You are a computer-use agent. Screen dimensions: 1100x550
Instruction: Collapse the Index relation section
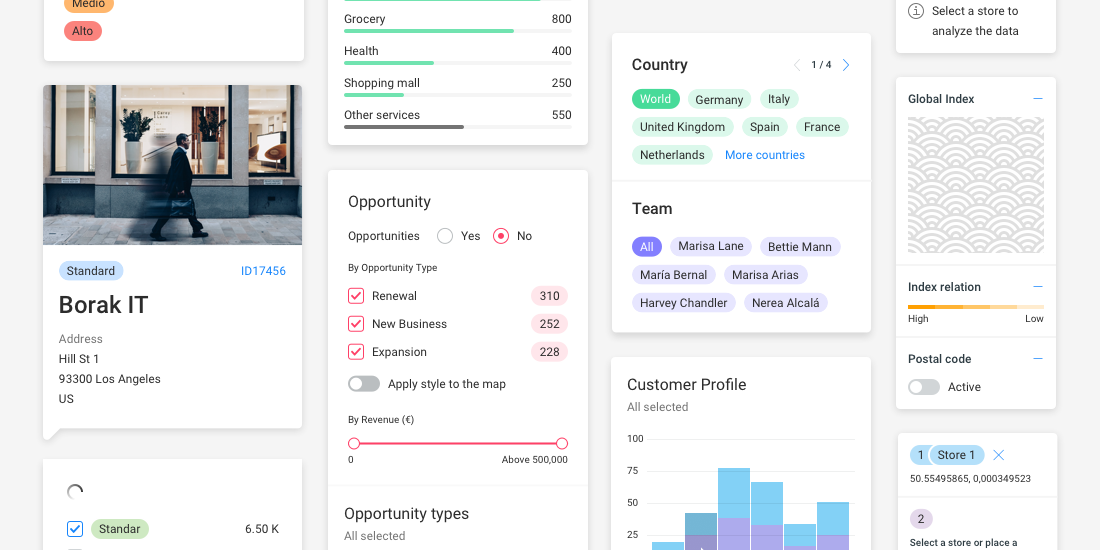[1037, 287]
